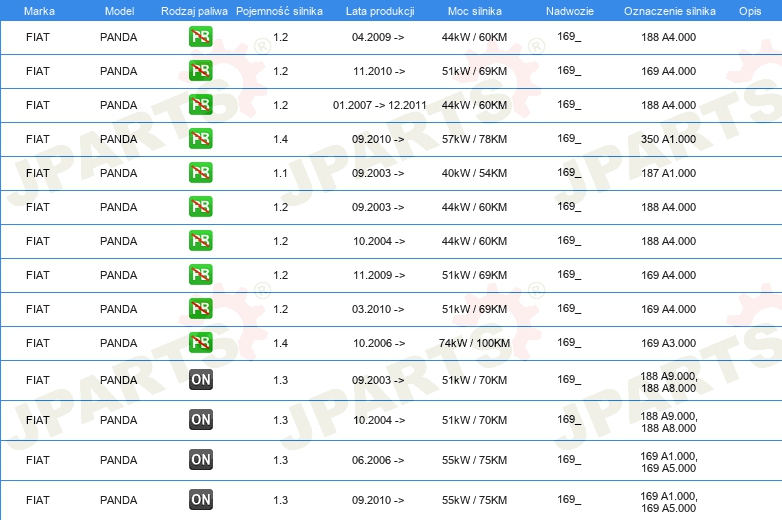Click the PANDA cell in the 10.2006 row
Viewport: 782px width, 520px height.
click(x=118, y=343)
